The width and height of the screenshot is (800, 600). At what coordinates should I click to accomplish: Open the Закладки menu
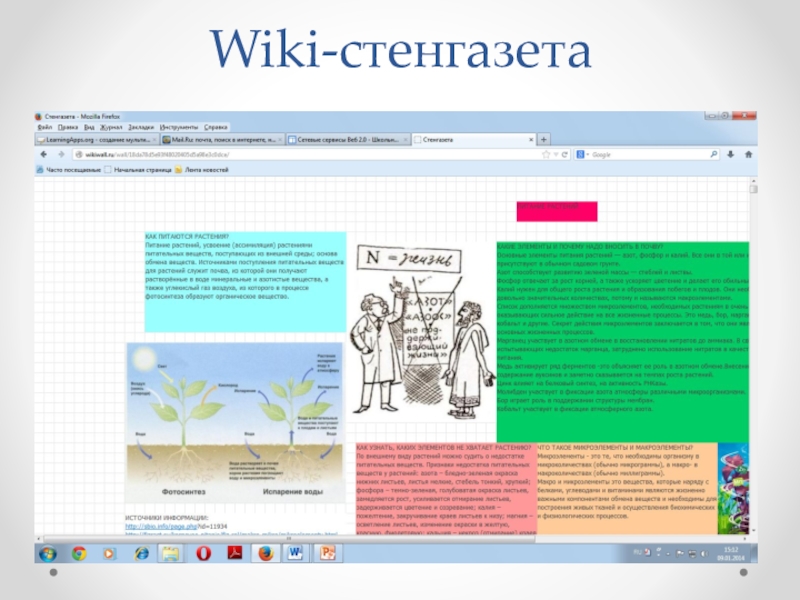(x=141, y=127)
